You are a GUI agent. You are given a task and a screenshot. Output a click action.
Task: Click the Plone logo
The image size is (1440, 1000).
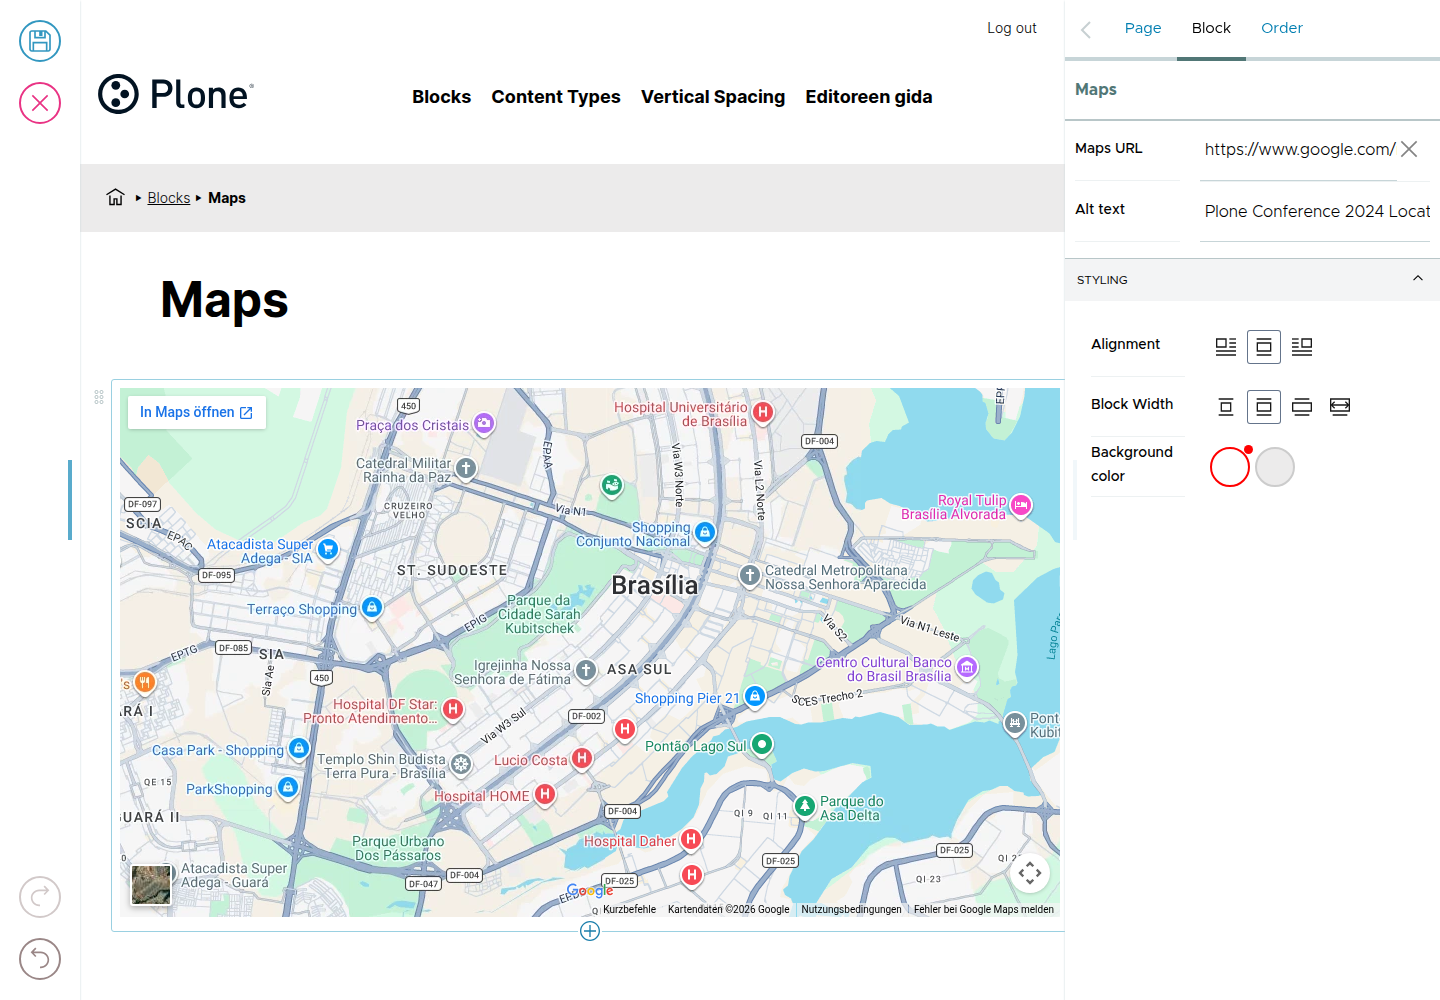coord(176,94)
